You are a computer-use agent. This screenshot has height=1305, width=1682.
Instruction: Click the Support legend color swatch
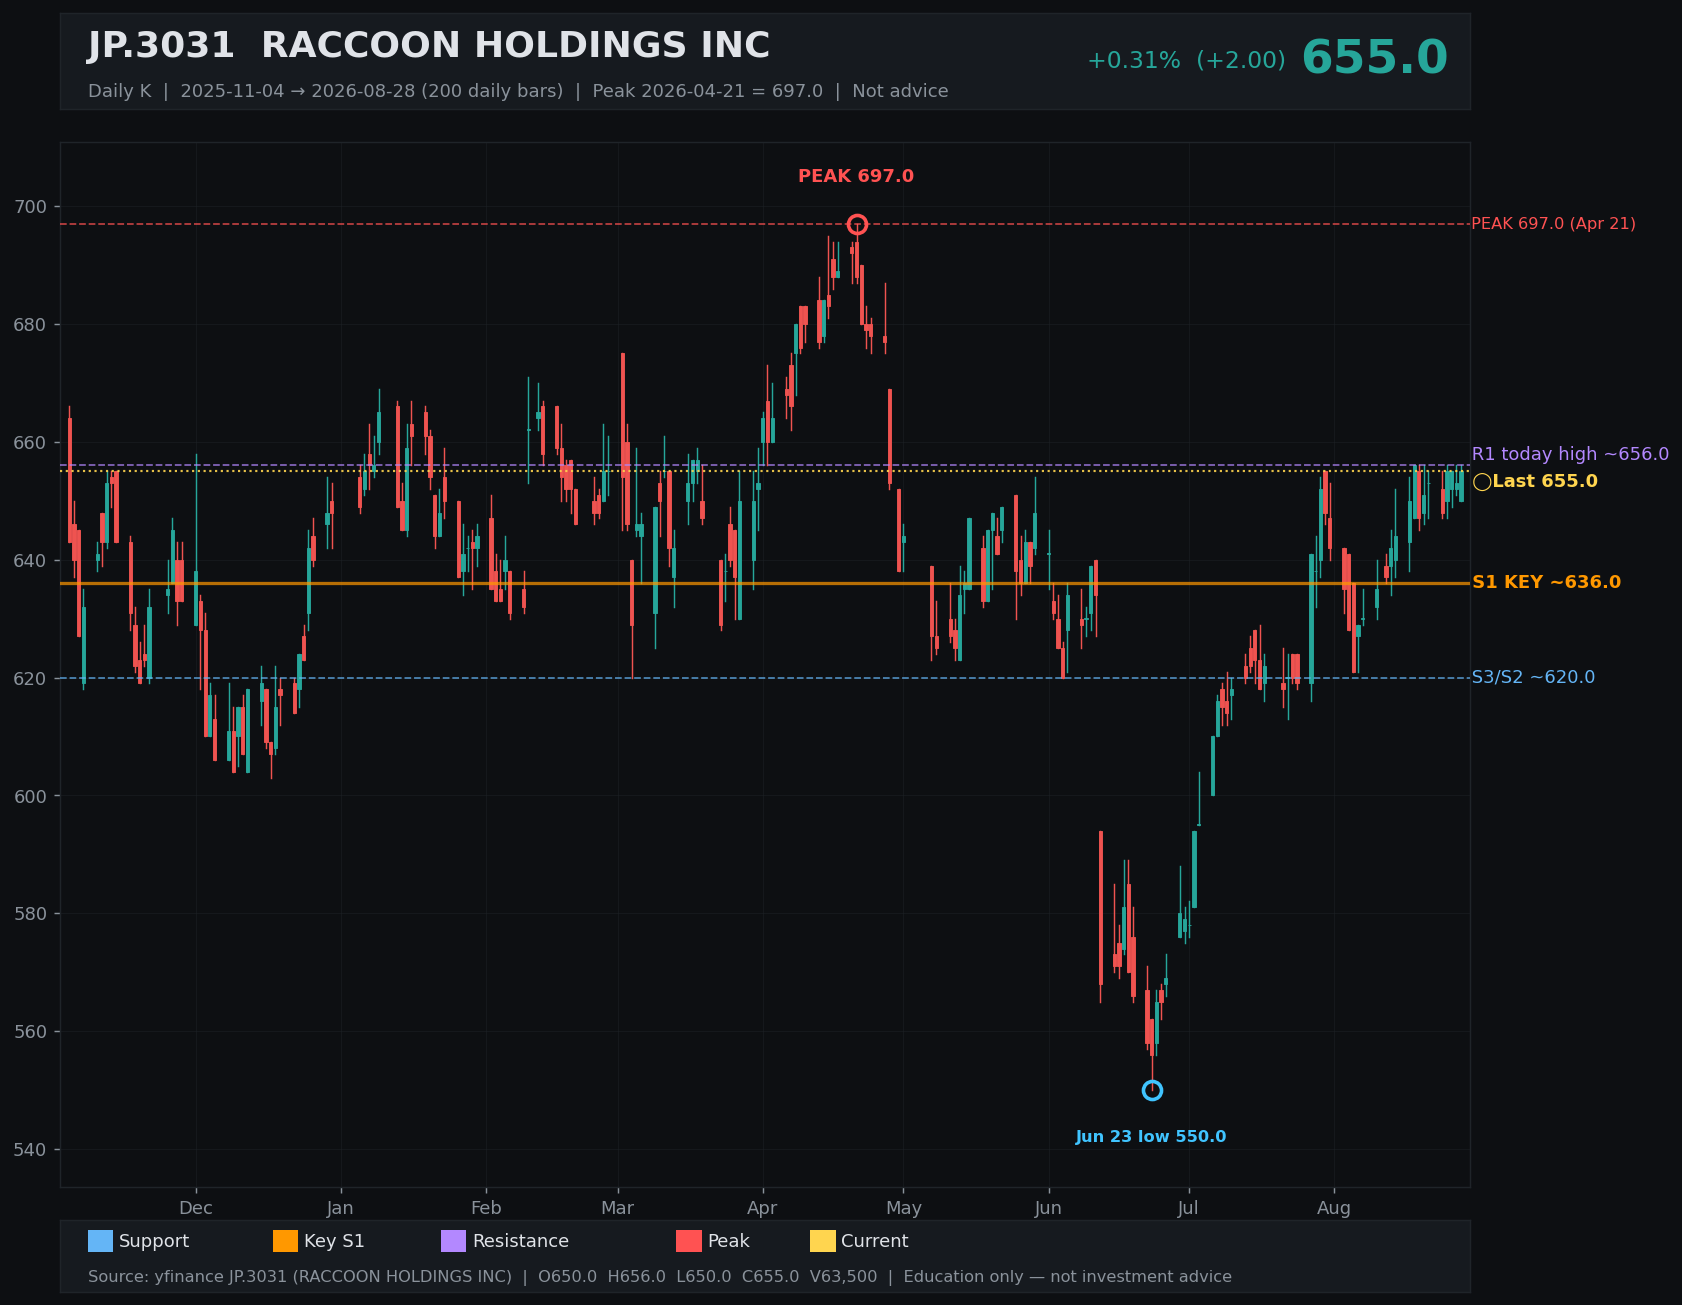pos(100,1241)
